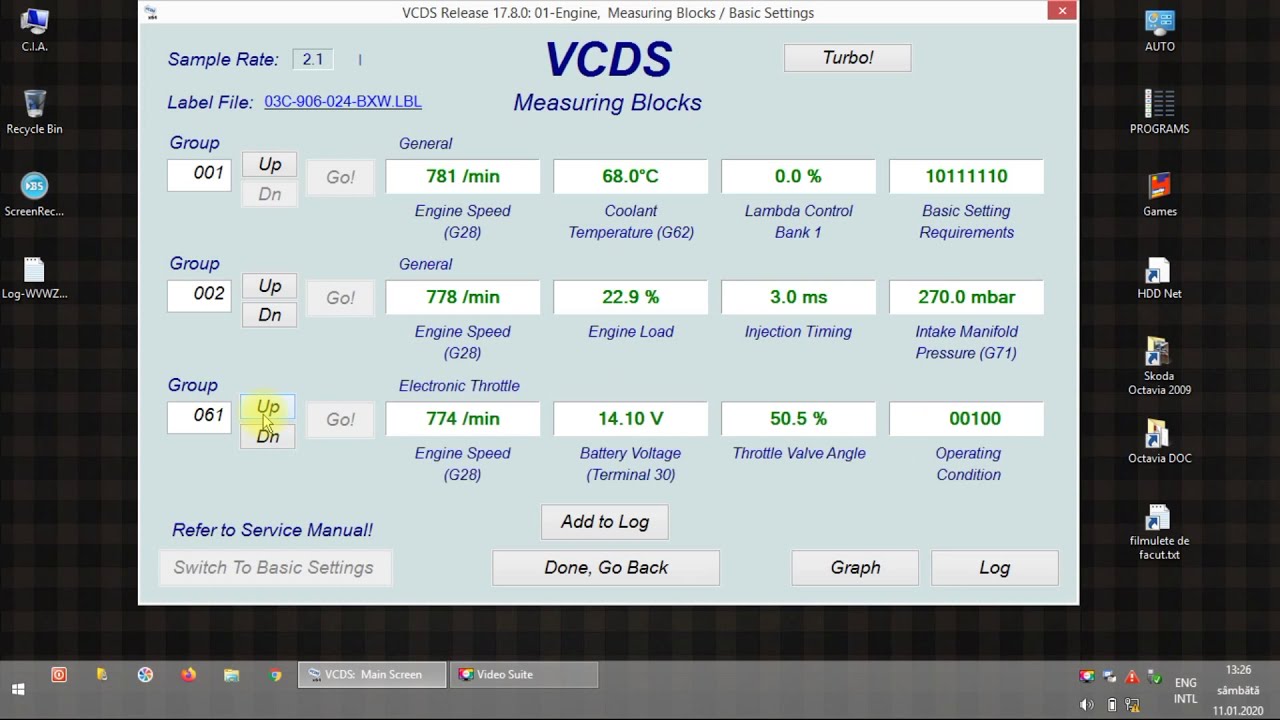Screen dimensions: 1280x720
Task: Click Up for Group 061
Action: pos(268,408)
